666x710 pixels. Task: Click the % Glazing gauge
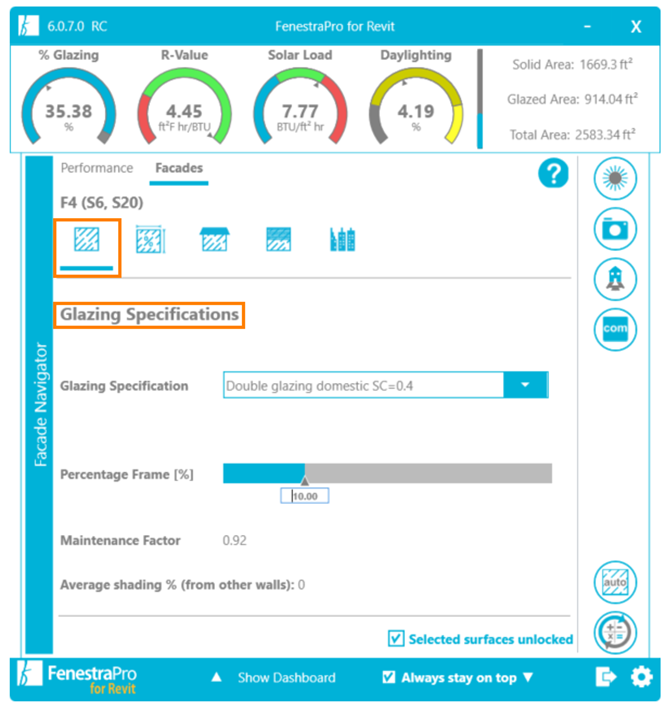pos(69,106)
